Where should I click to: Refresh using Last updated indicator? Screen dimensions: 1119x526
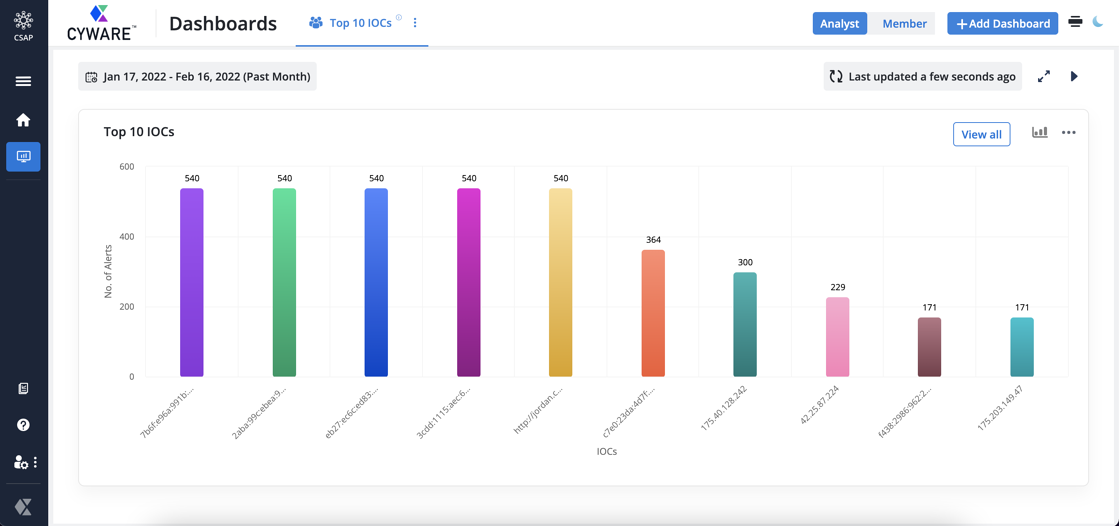pos(922,76)
